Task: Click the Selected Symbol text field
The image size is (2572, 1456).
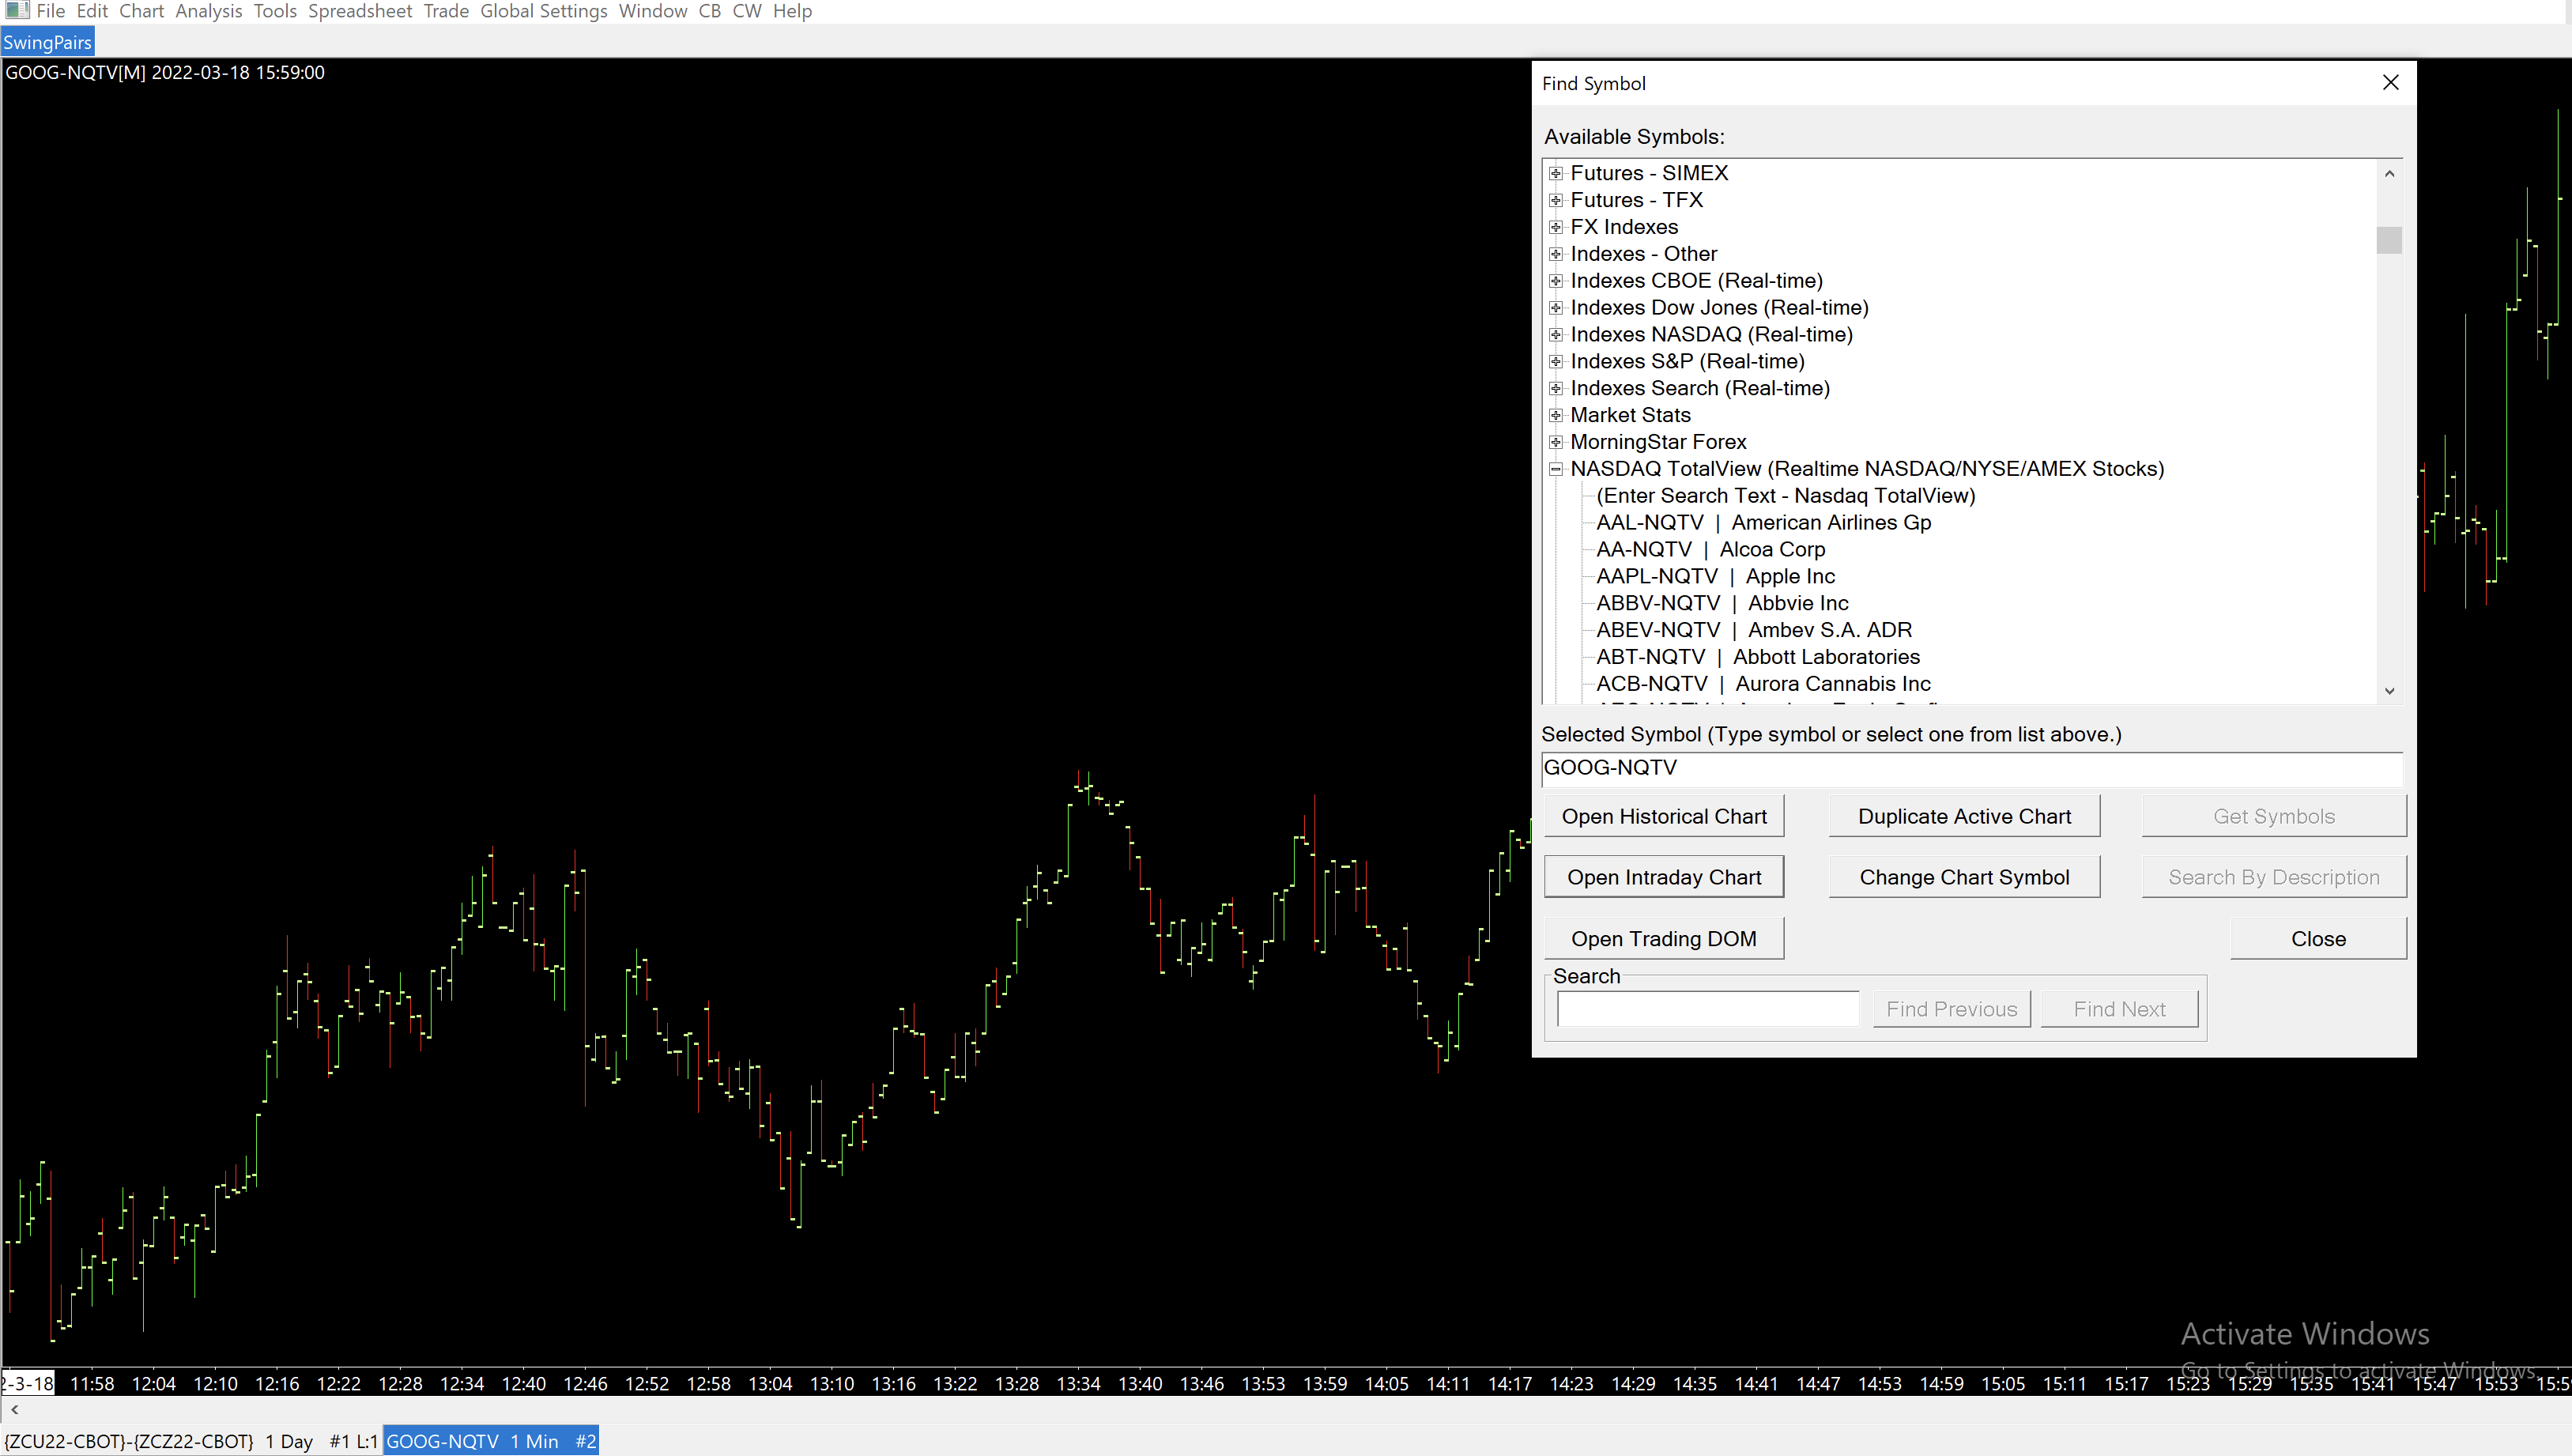Action: coord(1970,768)
